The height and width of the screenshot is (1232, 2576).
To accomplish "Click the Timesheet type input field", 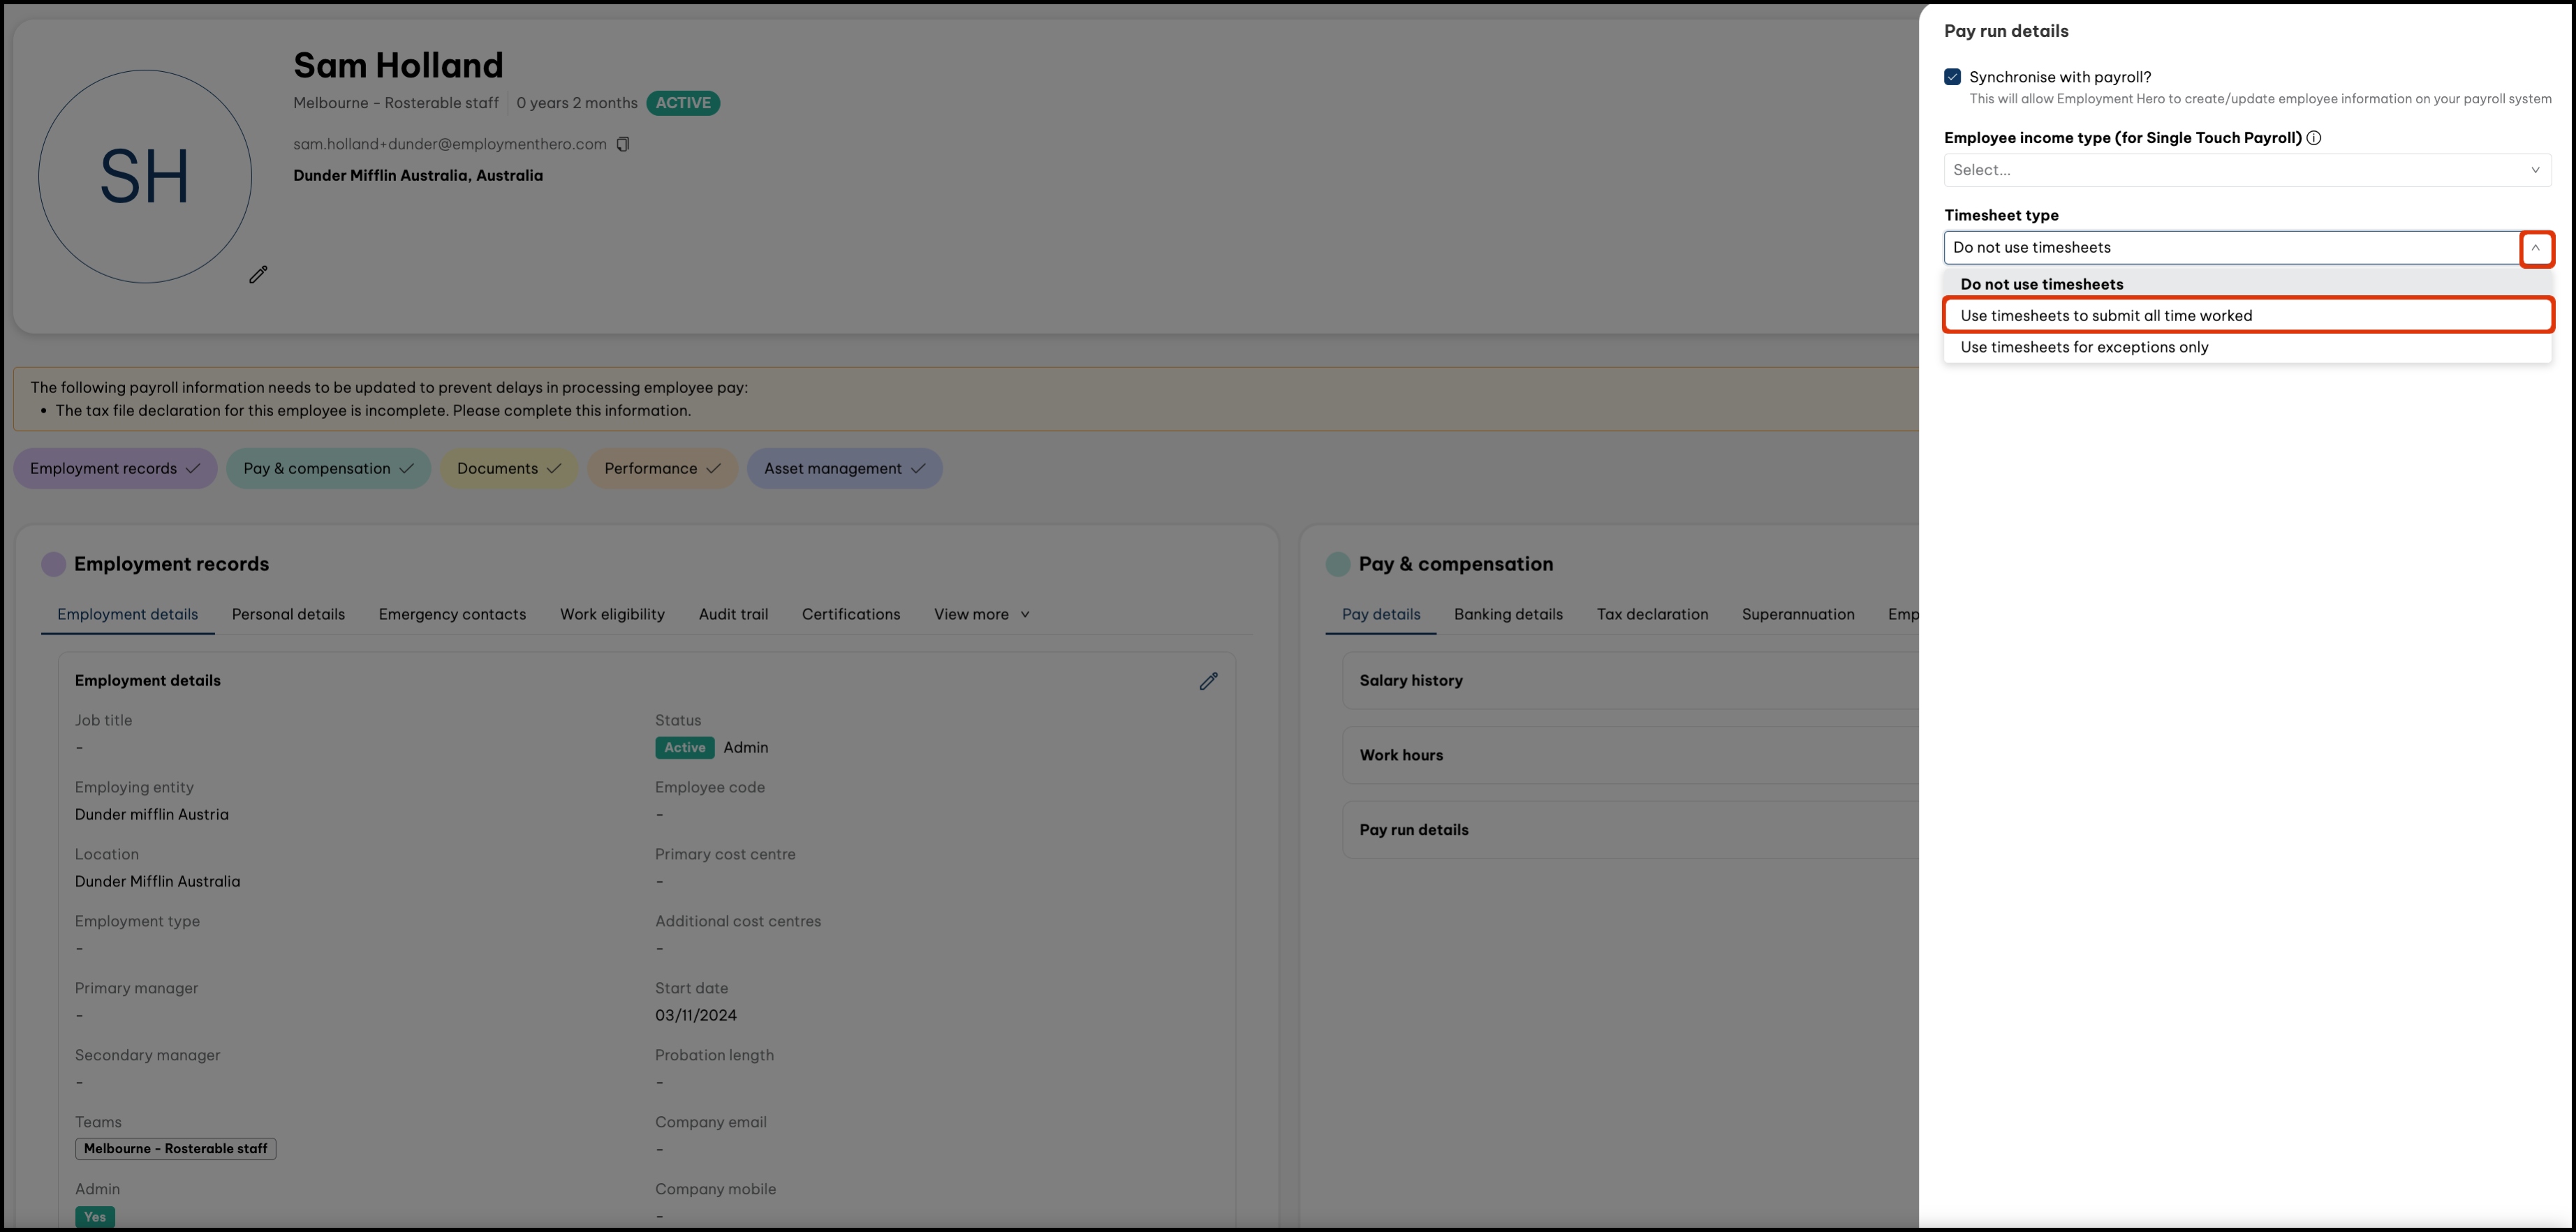I will [x=2230, y=248].
